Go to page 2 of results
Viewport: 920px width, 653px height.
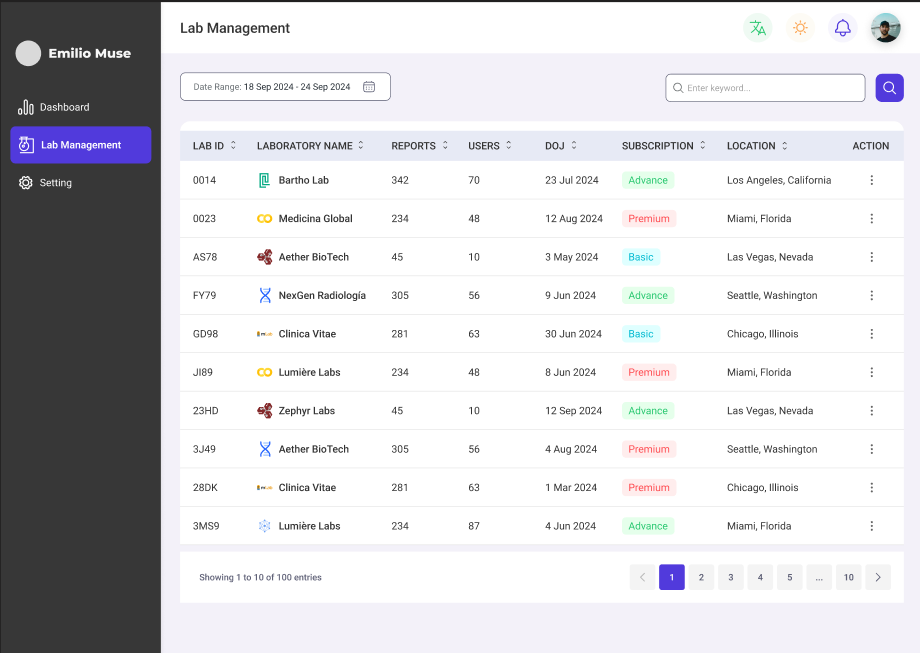coord(701,577)
